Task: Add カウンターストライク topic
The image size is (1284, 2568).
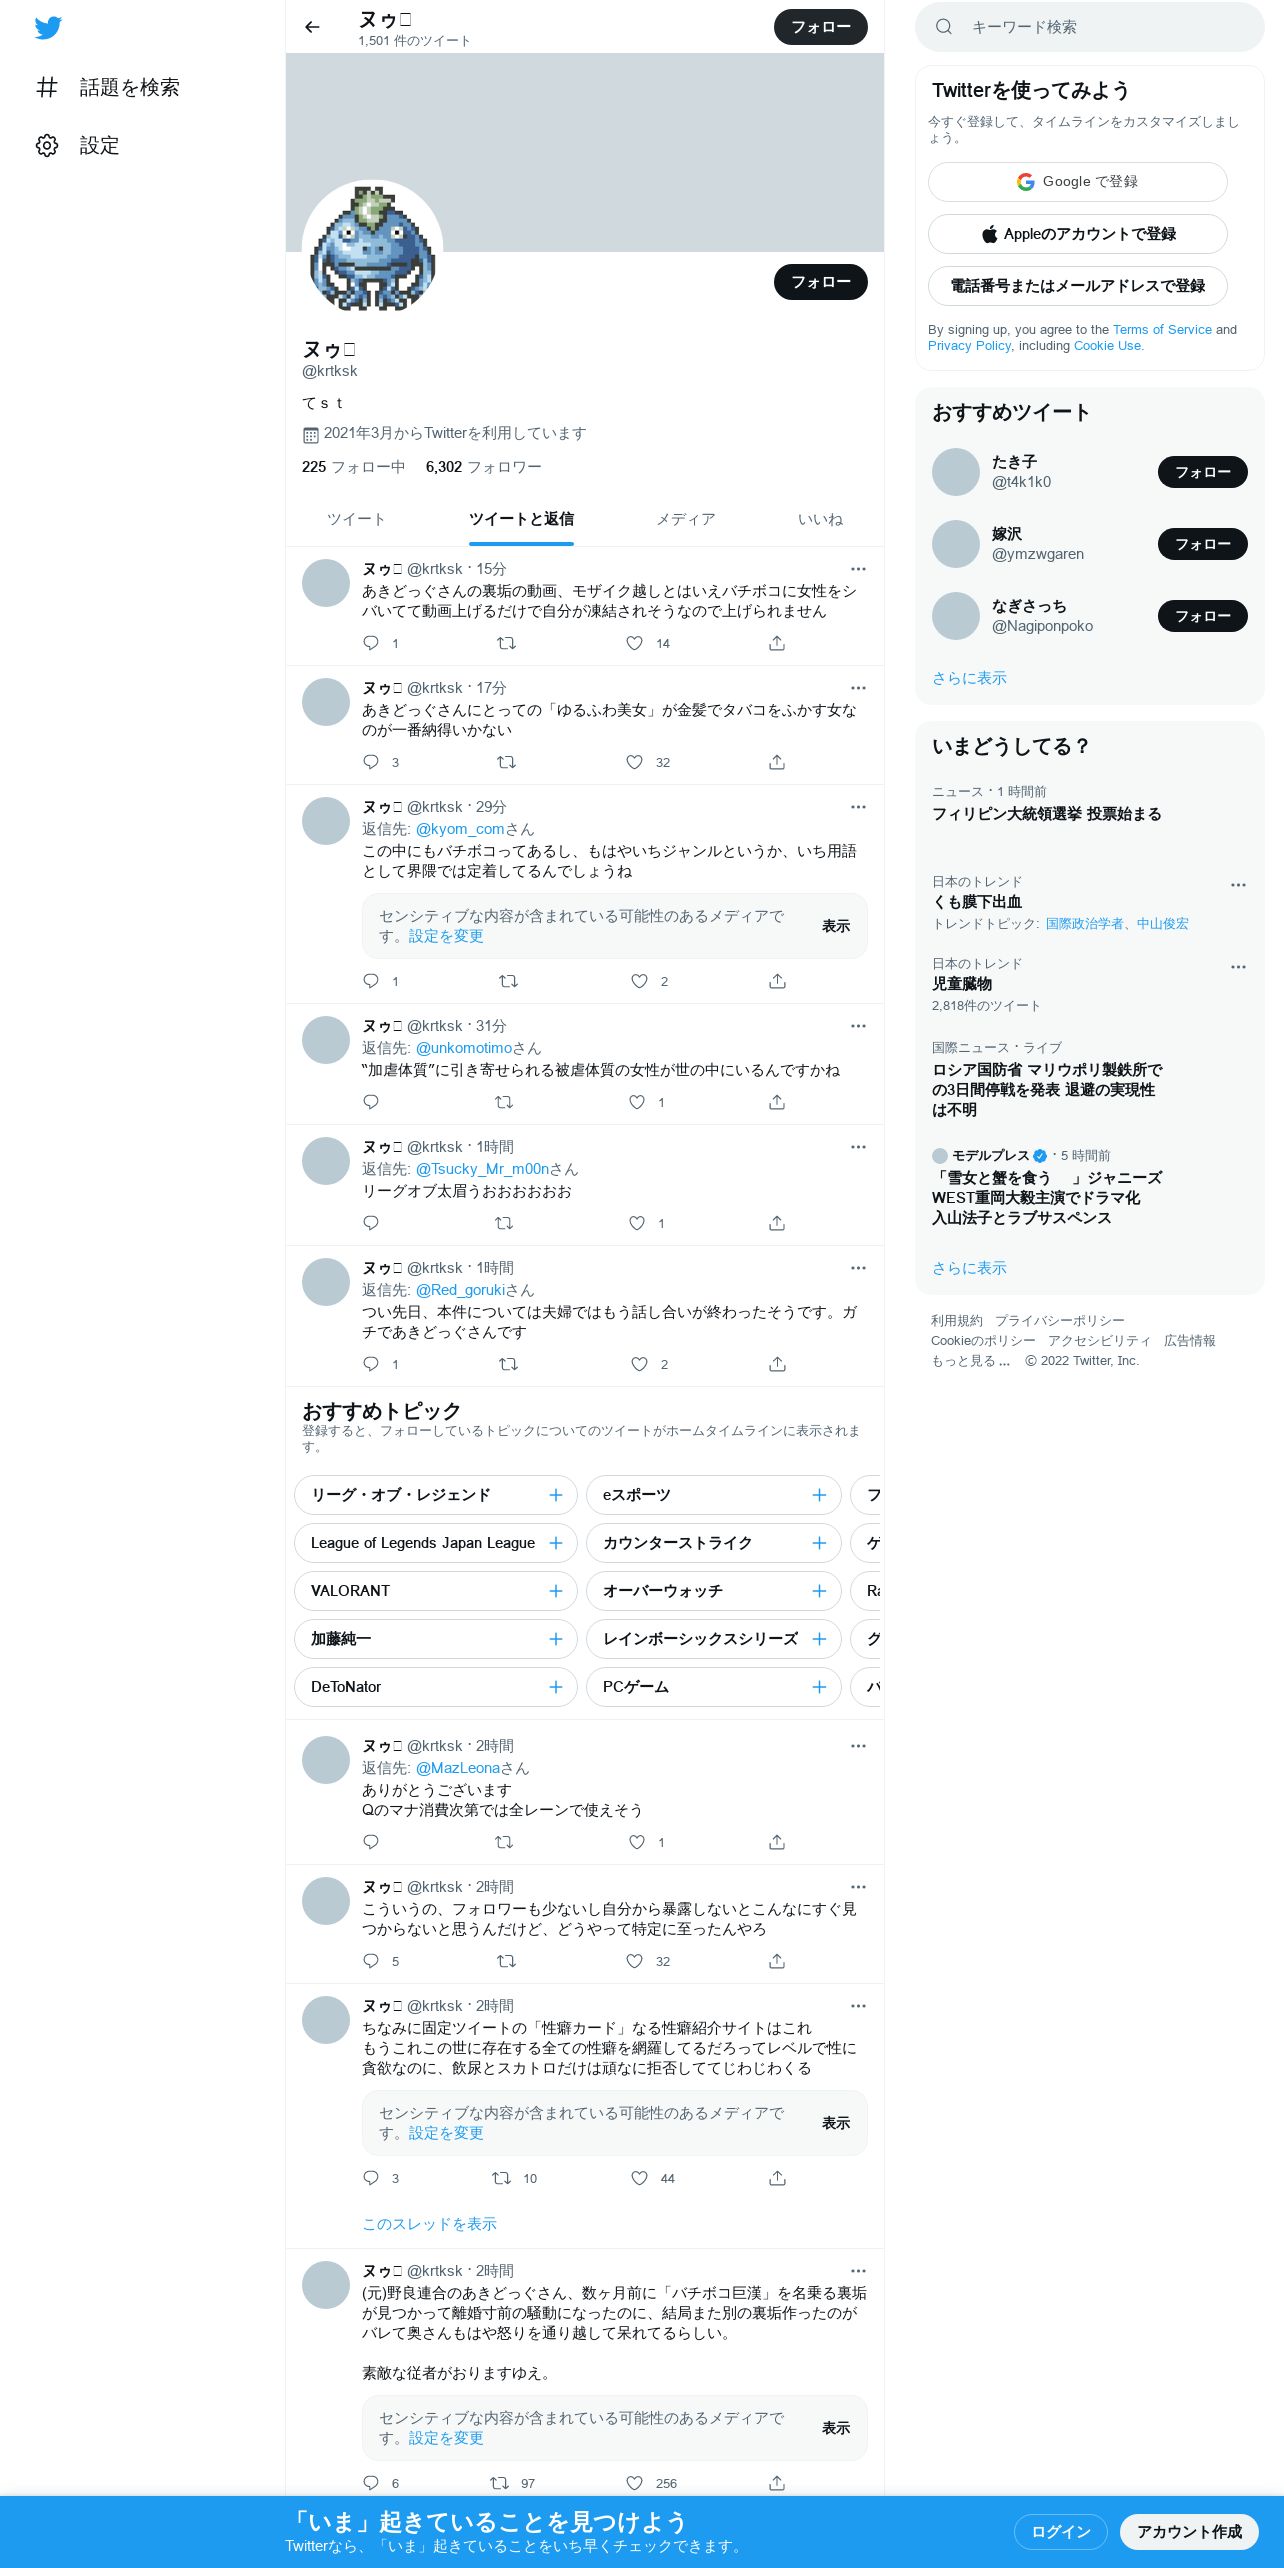Action: tap(819, 1543)
